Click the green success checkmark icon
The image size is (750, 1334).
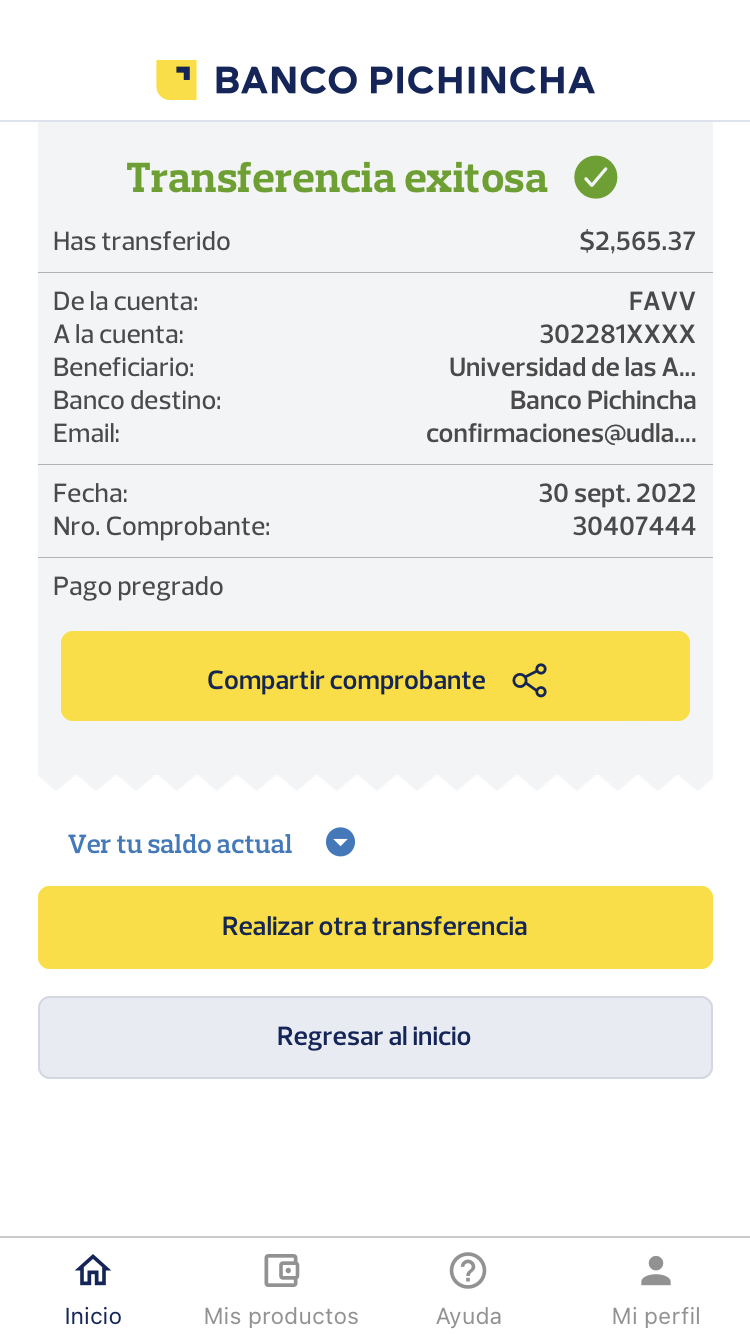(x=595, y=178)
